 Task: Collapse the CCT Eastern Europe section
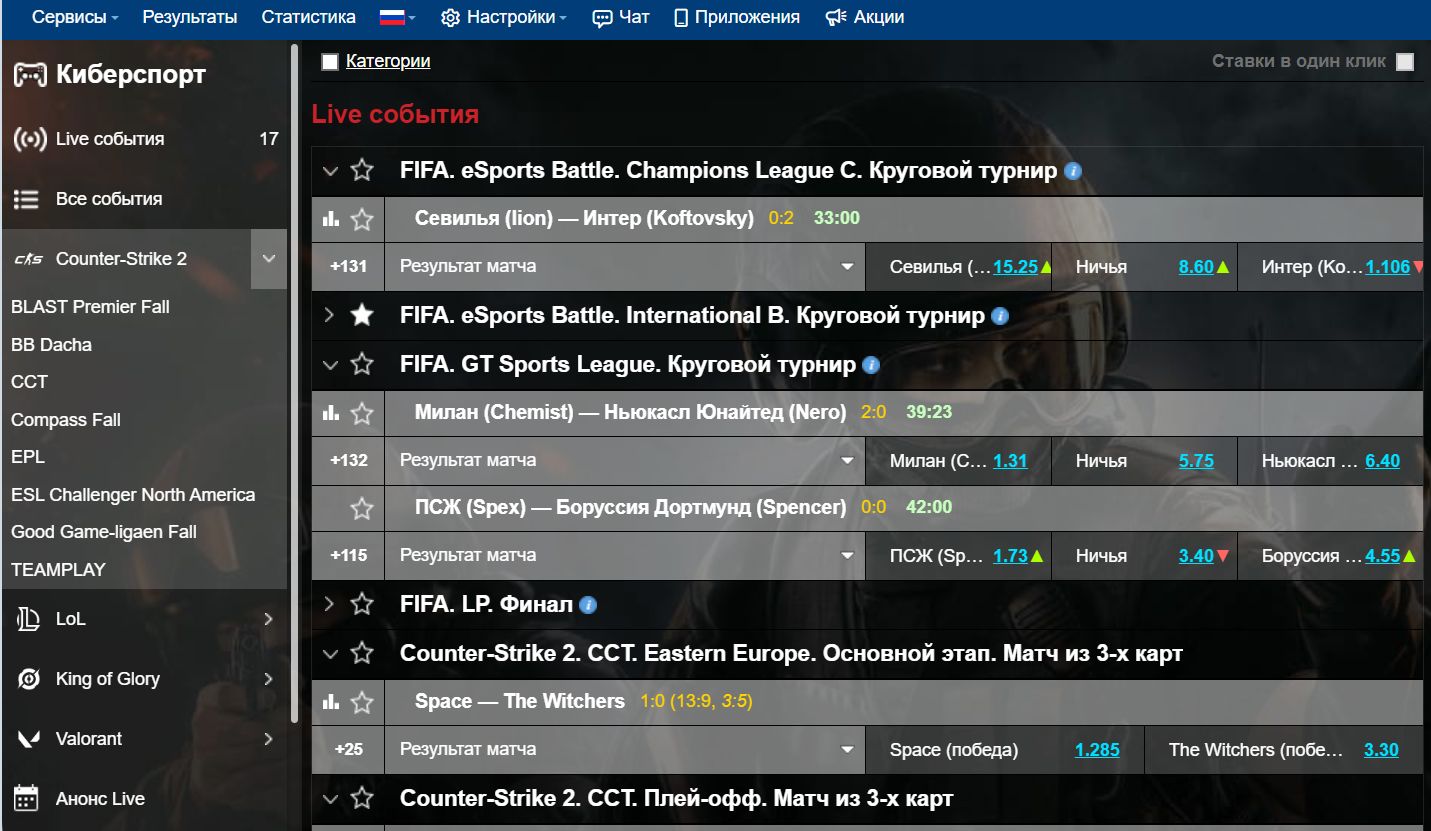330,654
